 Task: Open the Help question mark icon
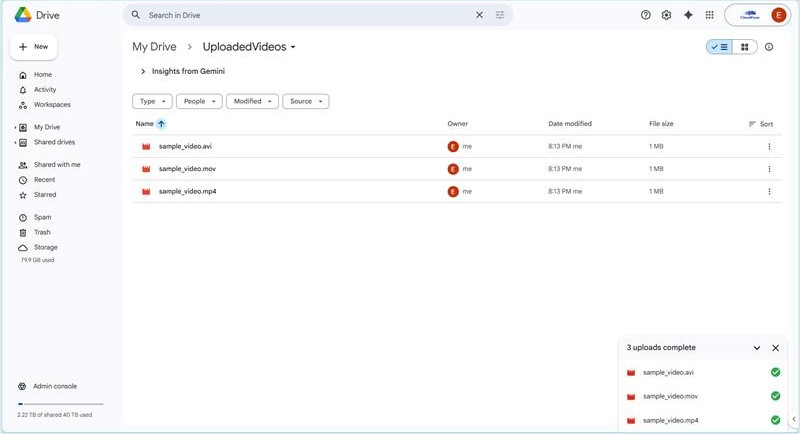click(645, 15)
